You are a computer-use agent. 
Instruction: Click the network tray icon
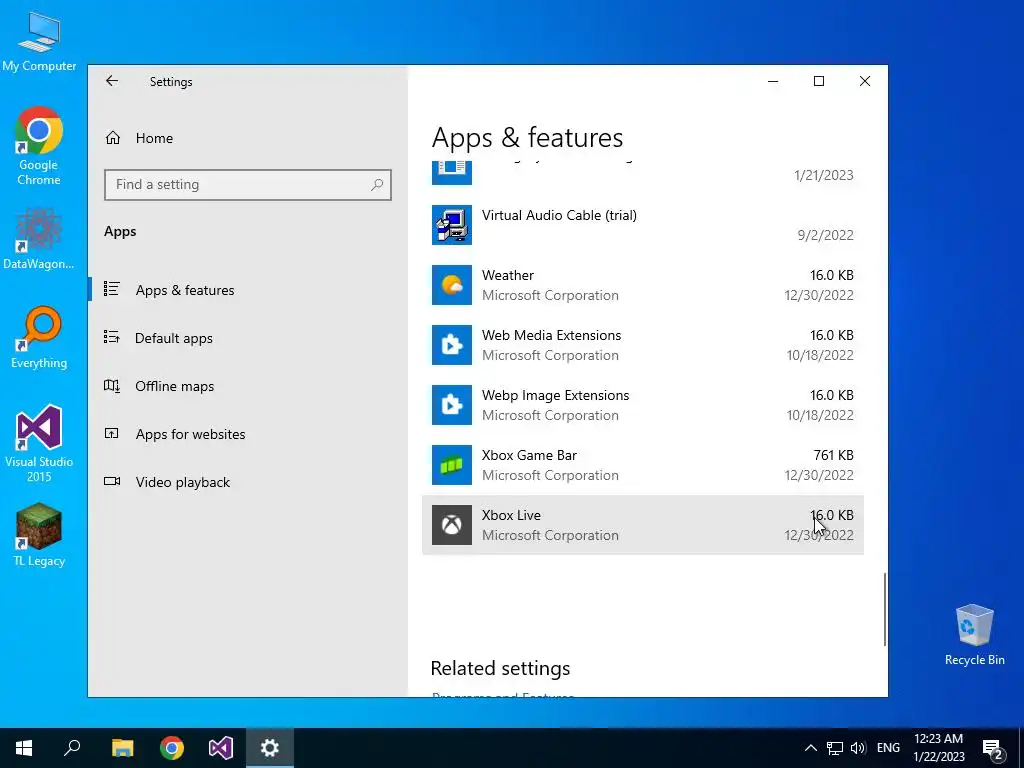tap(835, 748)
